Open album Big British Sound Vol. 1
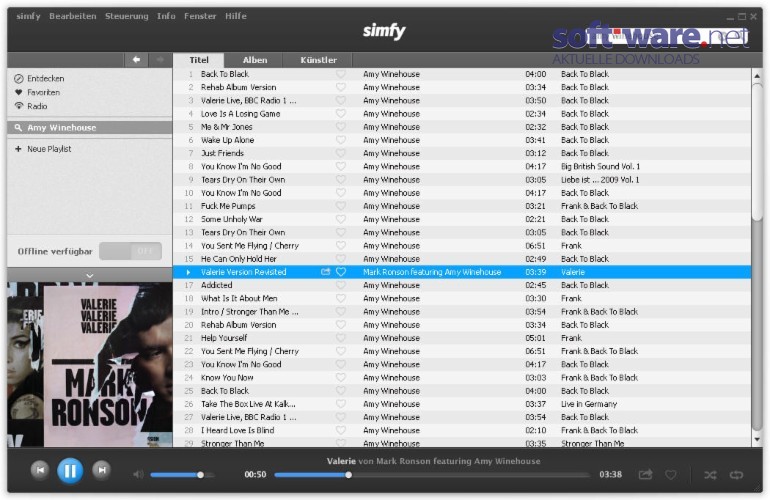The image size is (770, 500). [x=601, y=167]
